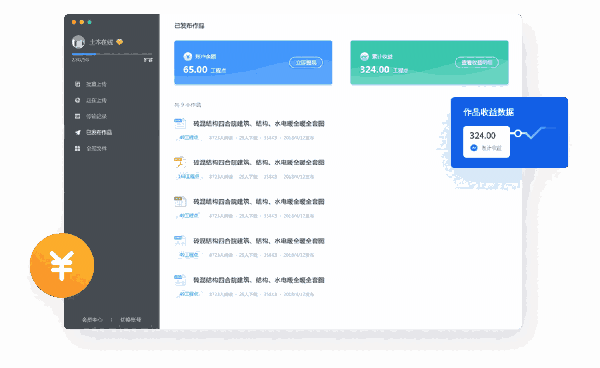Select 传输记录 in the sidebar menu

coord(96,116)
